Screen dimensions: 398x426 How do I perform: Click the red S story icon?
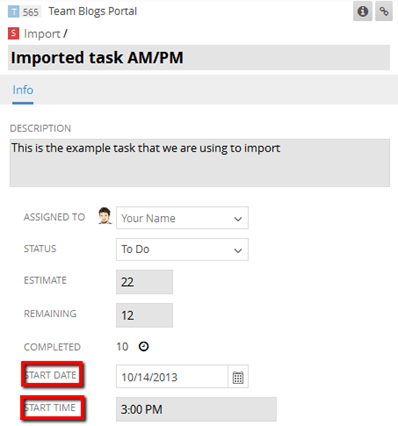click(x=13, y=33)
